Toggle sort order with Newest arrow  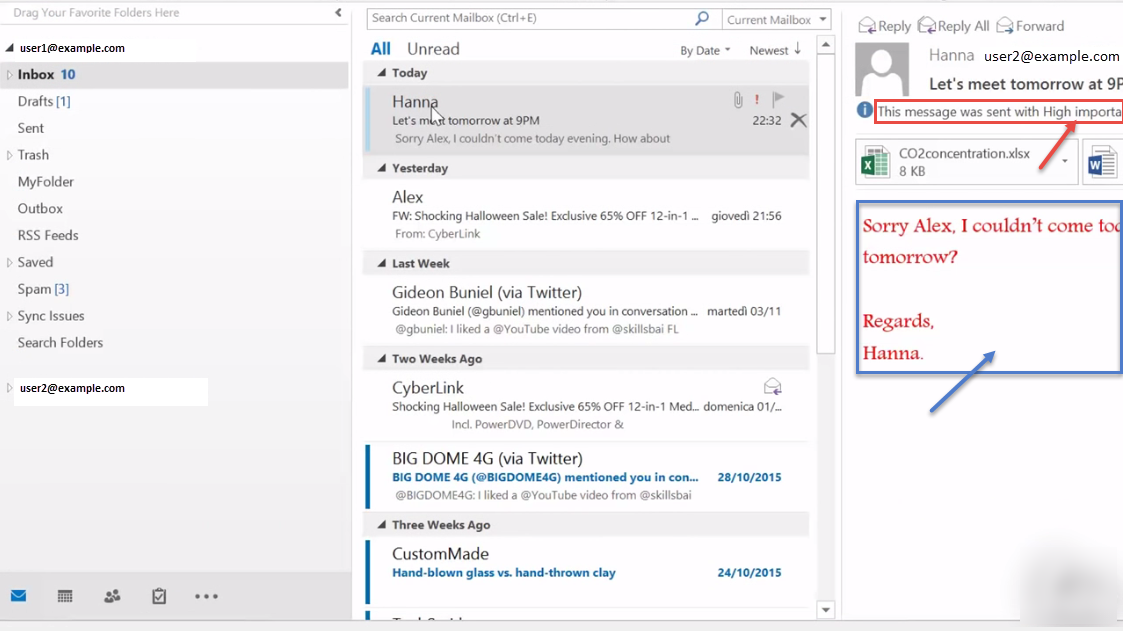(775, 50)
